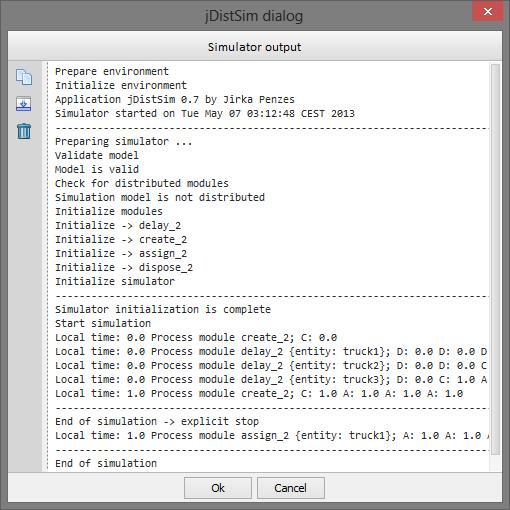This screenshot has height=510, width=510.
Task: Click the log line mentioning entity truck2
Action: (271, 365)
